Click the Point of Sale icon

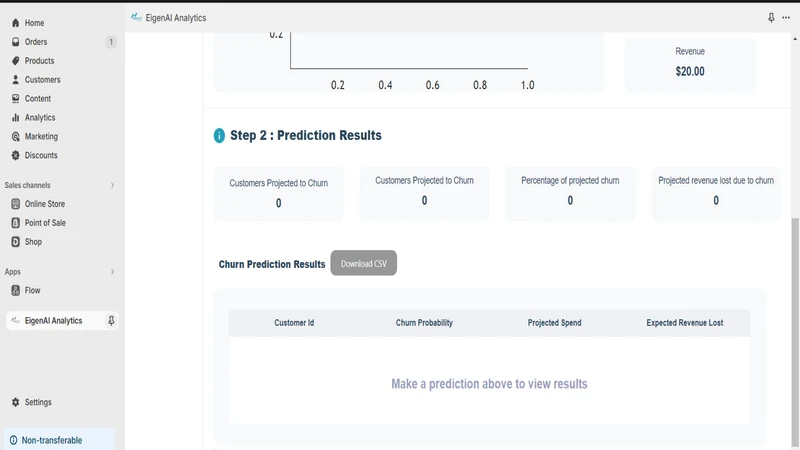coord(15,223)
